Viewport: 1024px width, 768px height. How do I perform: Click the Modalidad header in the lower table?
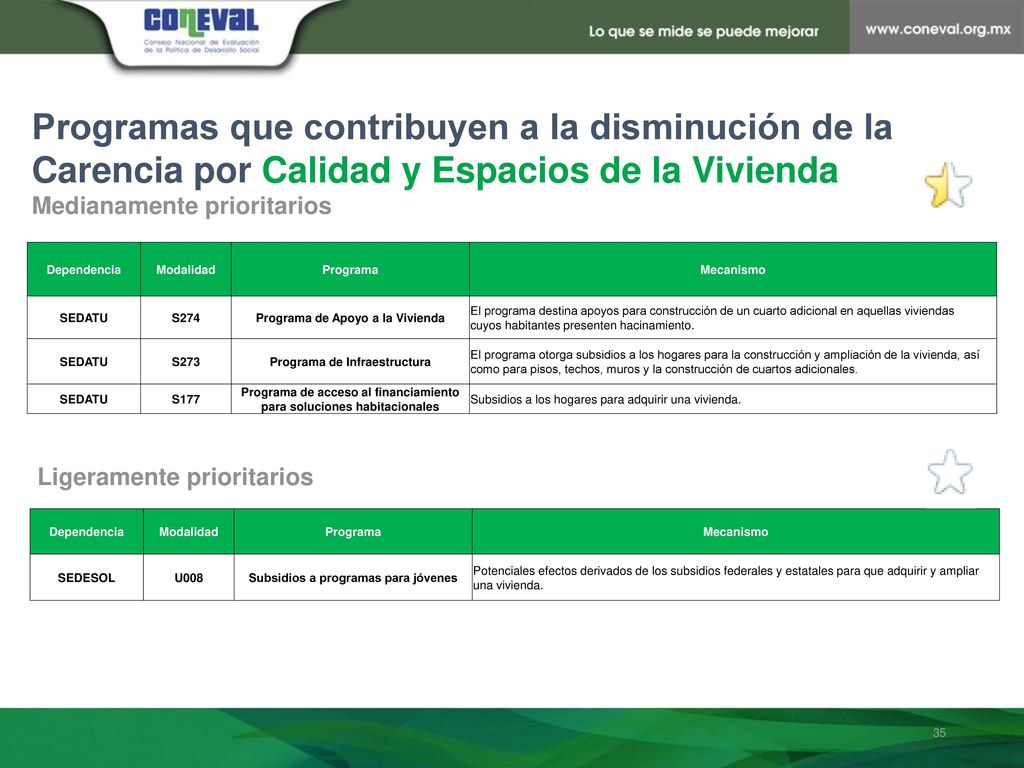[x=189, y=532]
